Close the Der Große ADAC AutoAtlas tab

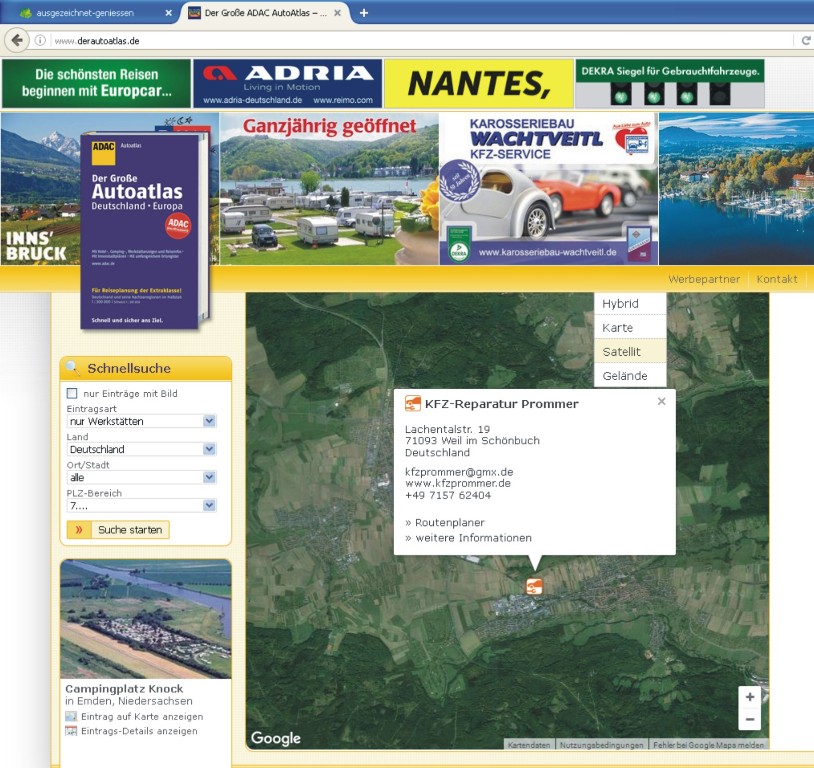click(337, 13)
